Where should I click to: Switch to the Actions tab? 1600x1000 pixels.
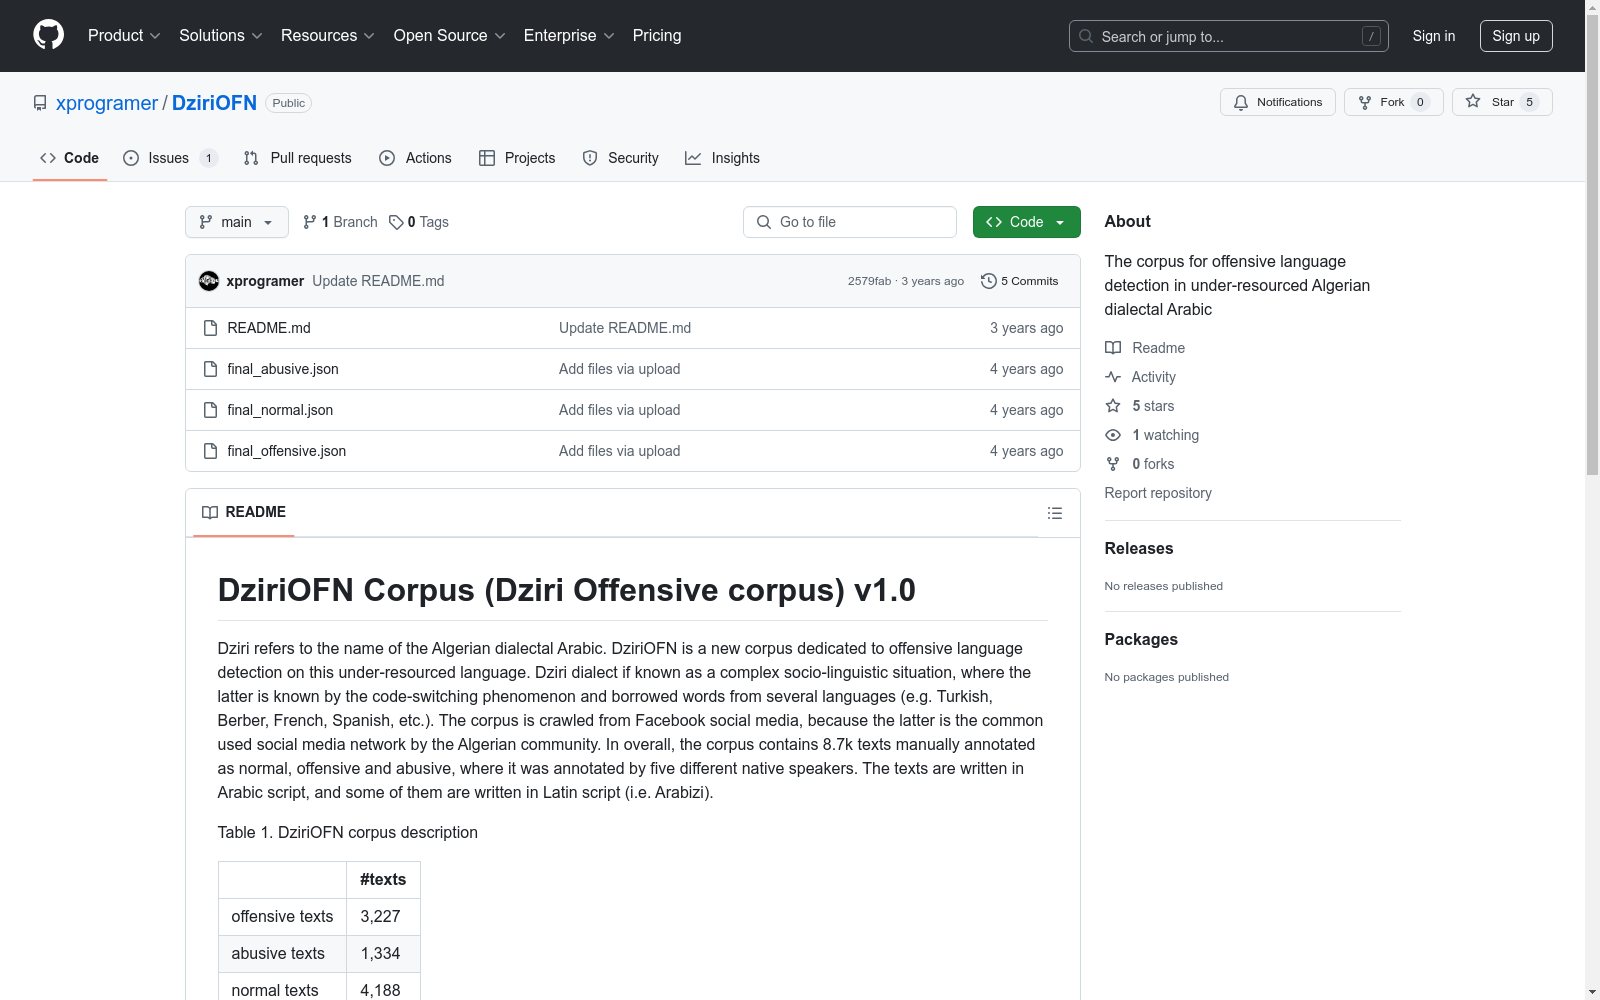(416, 158)
